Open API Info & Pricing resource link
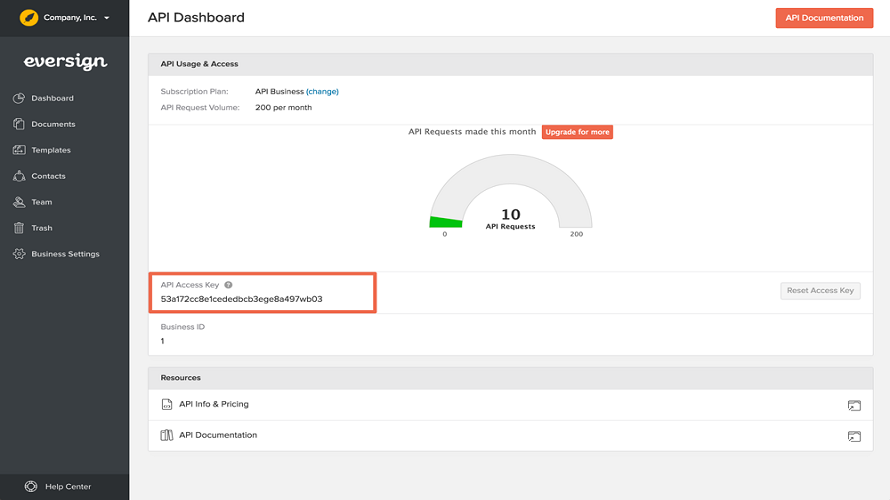This screenshot has height=500, width=890. point(214,404)
